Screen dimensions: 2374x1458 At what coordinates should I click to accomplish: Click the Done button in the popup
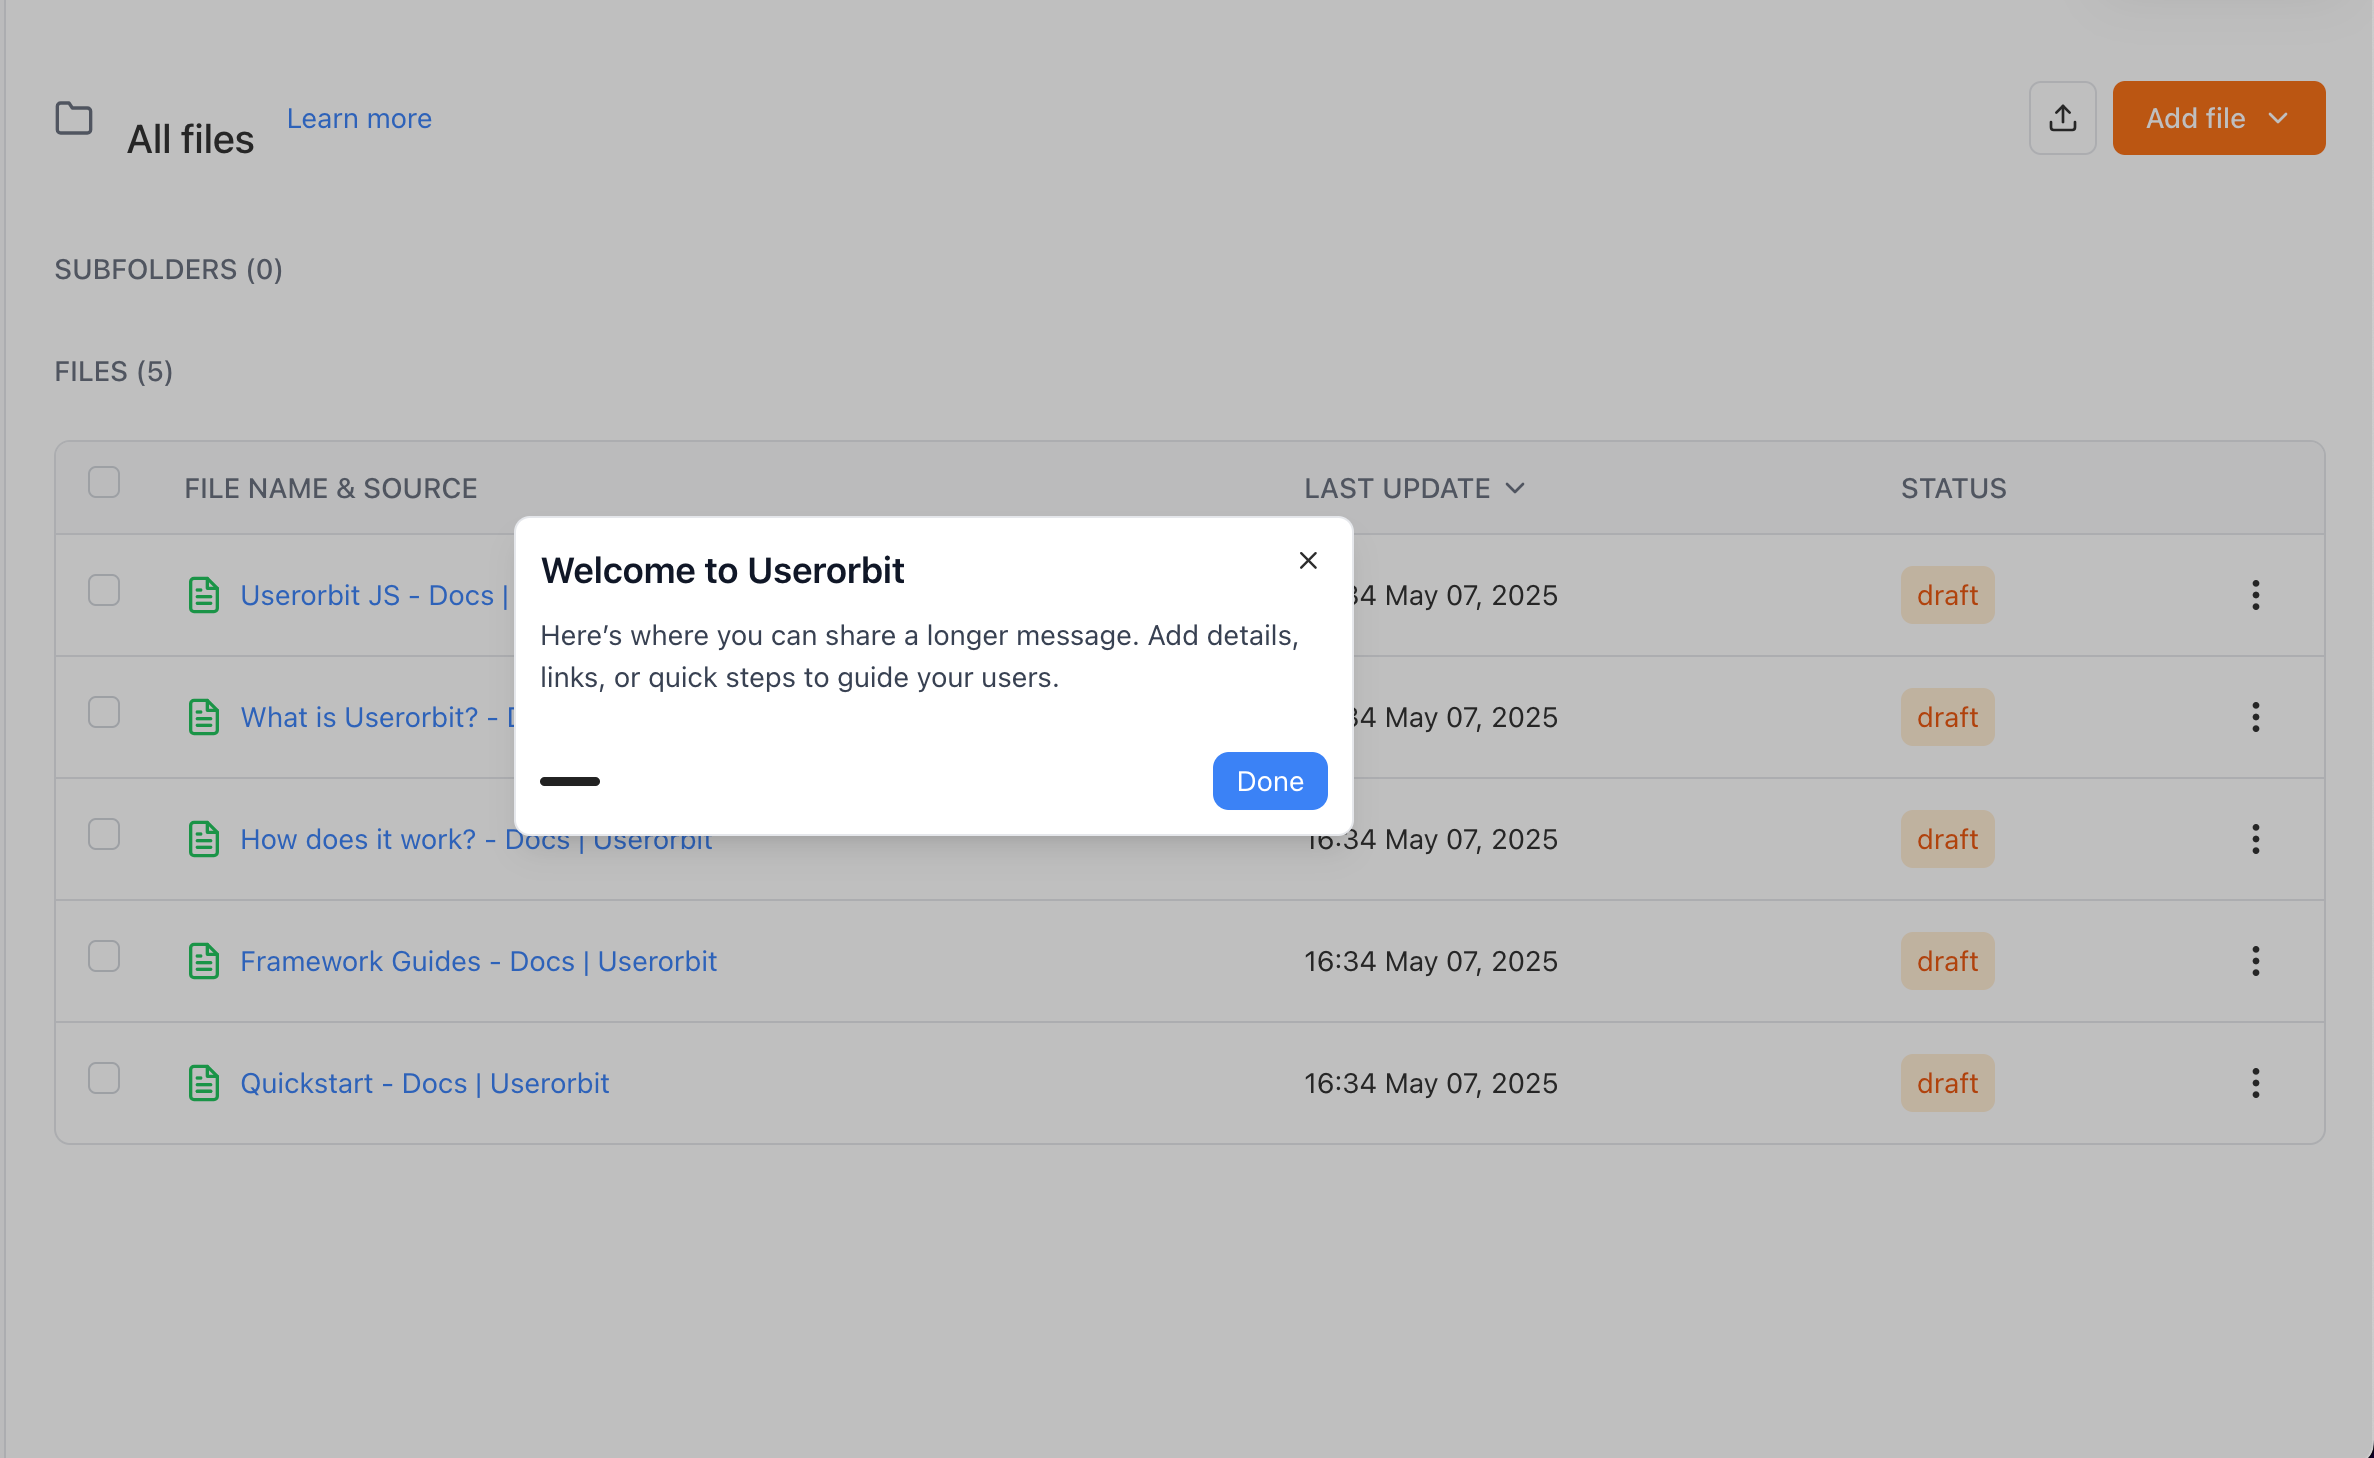point(1269,781)
